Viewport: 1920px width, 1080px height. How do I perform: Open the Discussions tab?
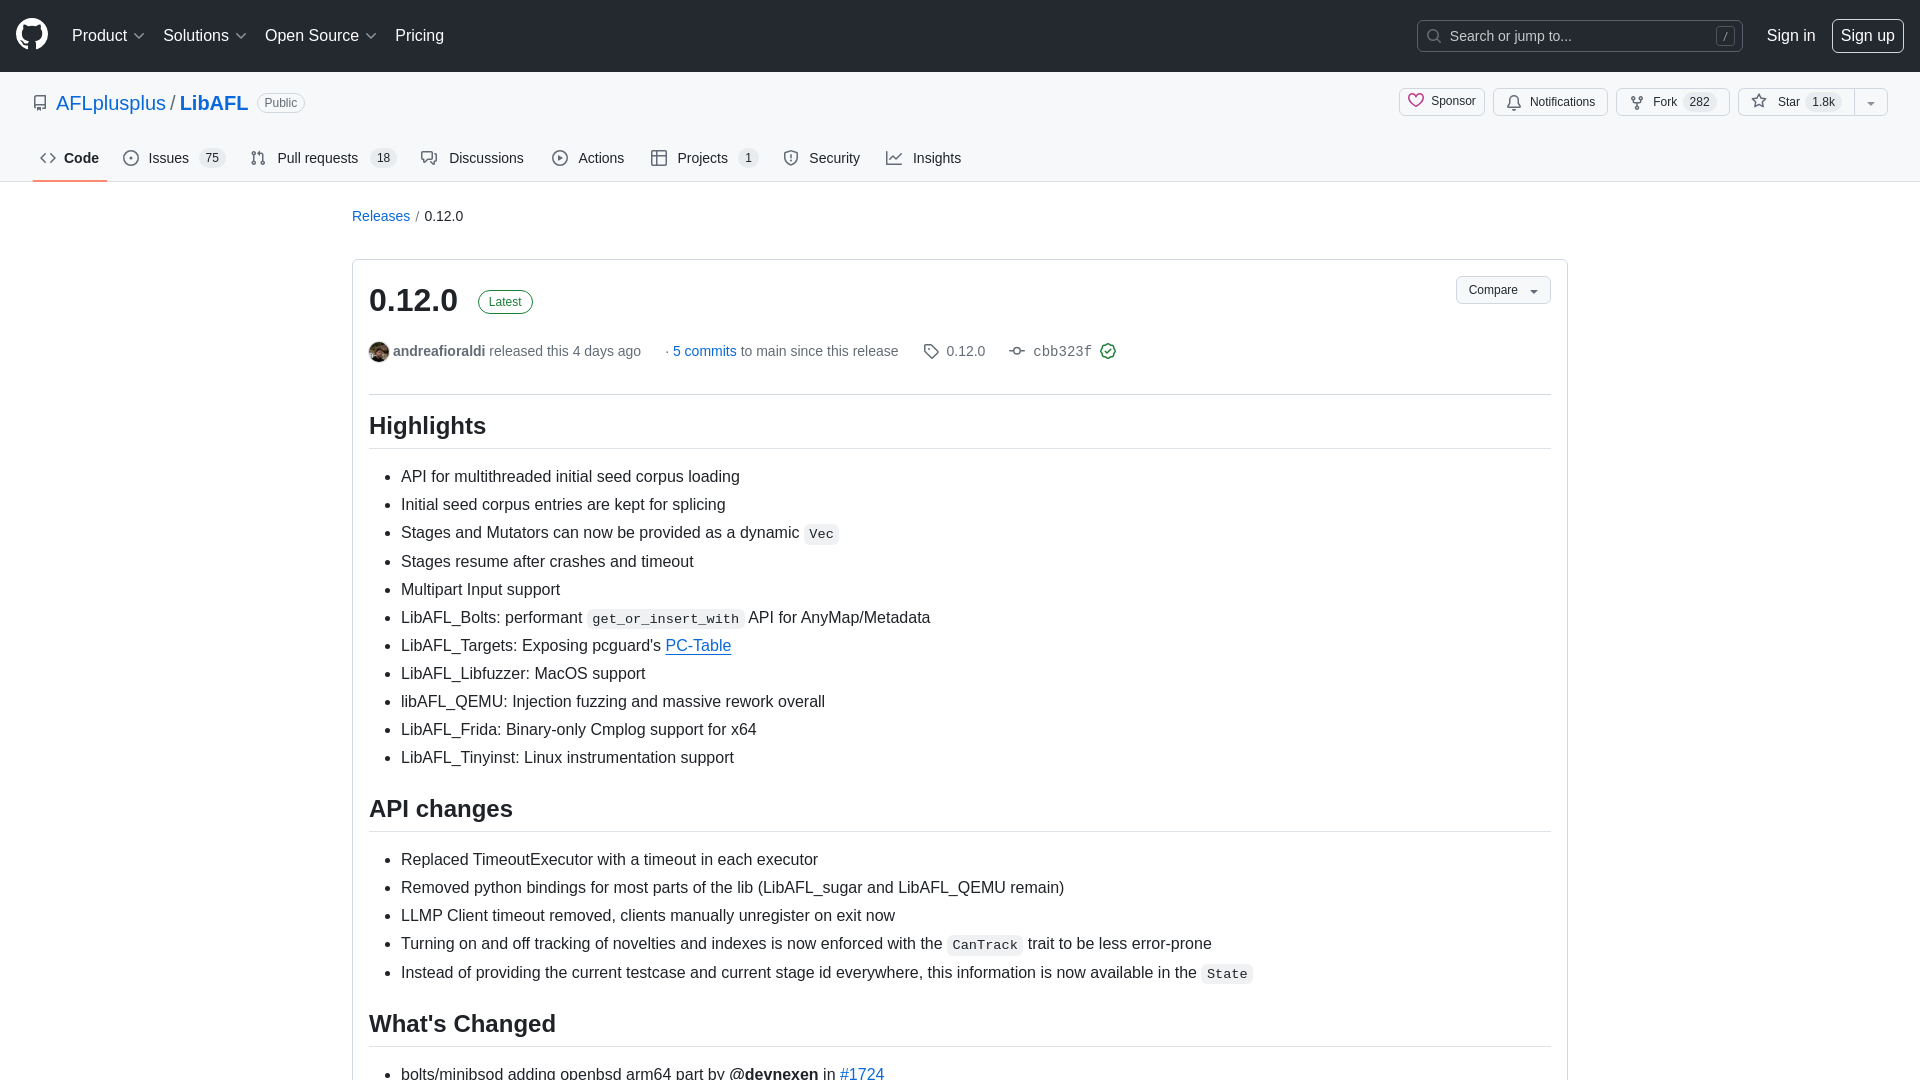(472, 158)
